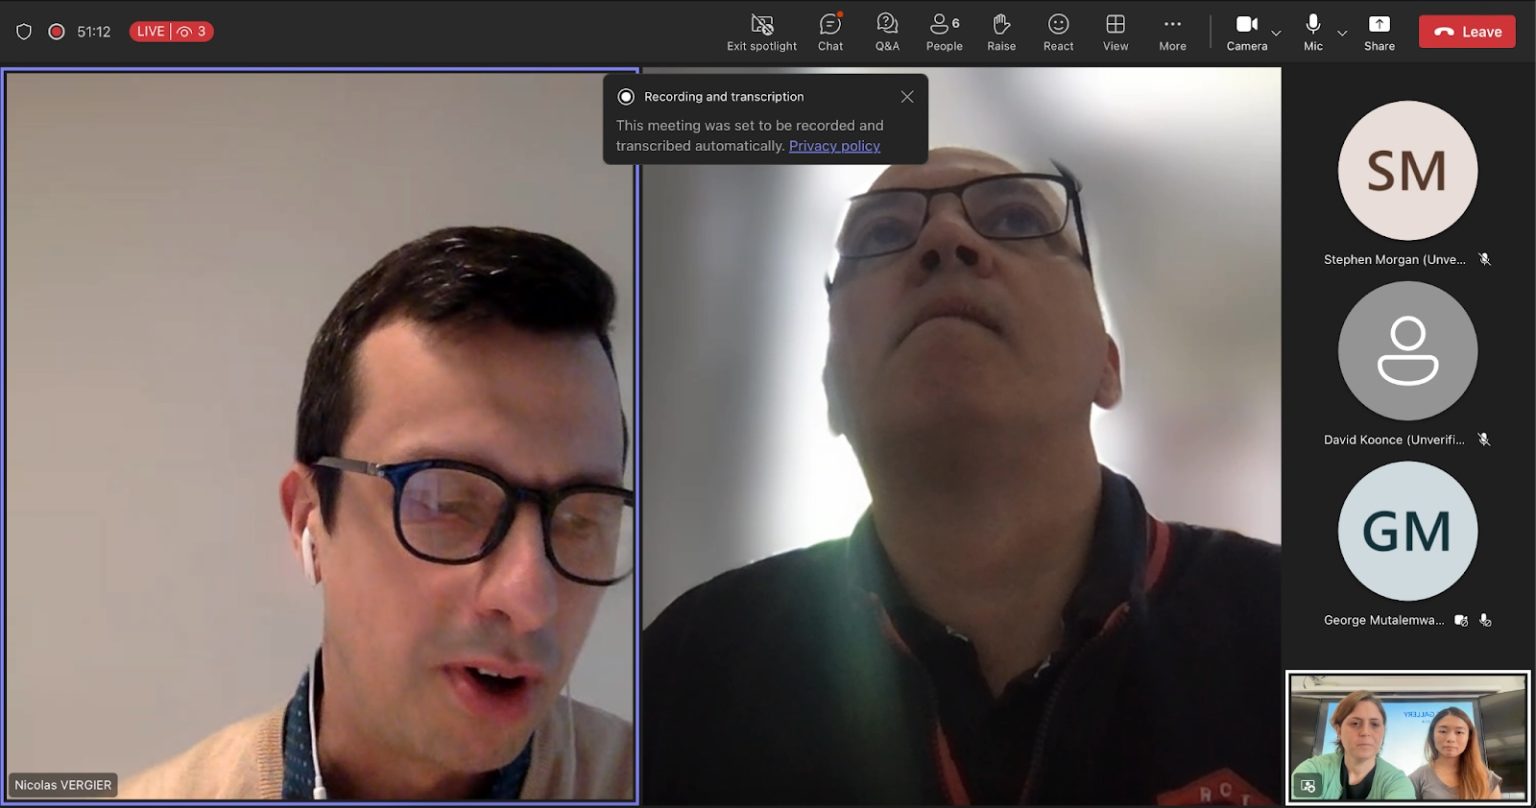Expand Camera options dropdown arrow
Image resolution: width=1536 pixels, height=808 pixels.
pyautogui.click(x=1276, y=33)
